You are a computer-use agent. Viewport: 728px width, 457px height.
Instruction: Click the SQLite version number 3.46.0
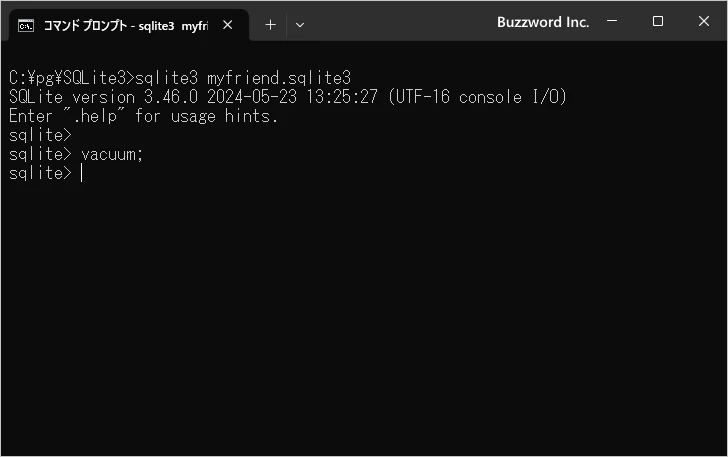[x=146, y=97]
